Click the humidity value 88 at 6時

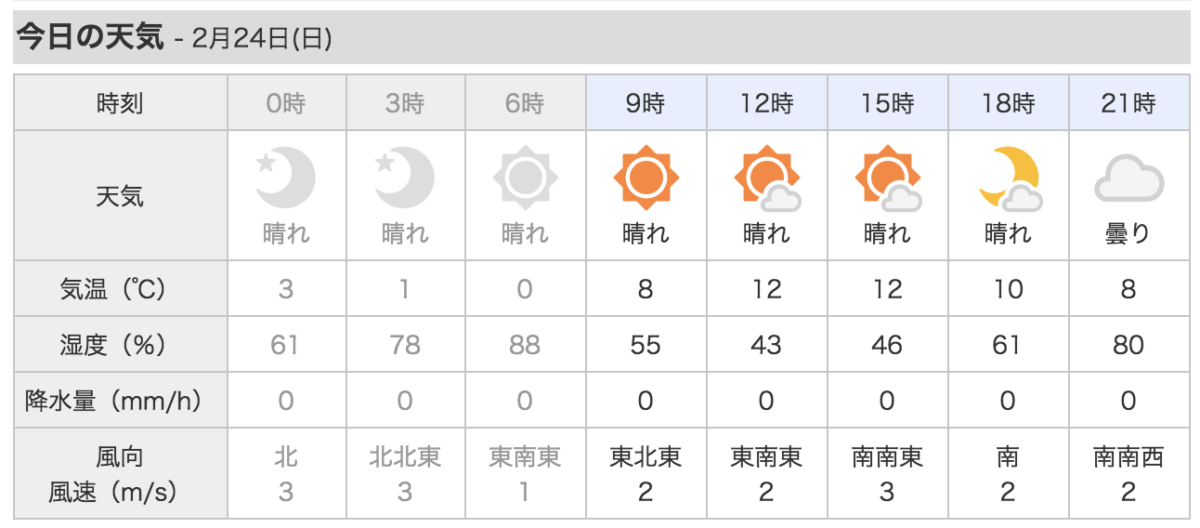coord(525,346)
